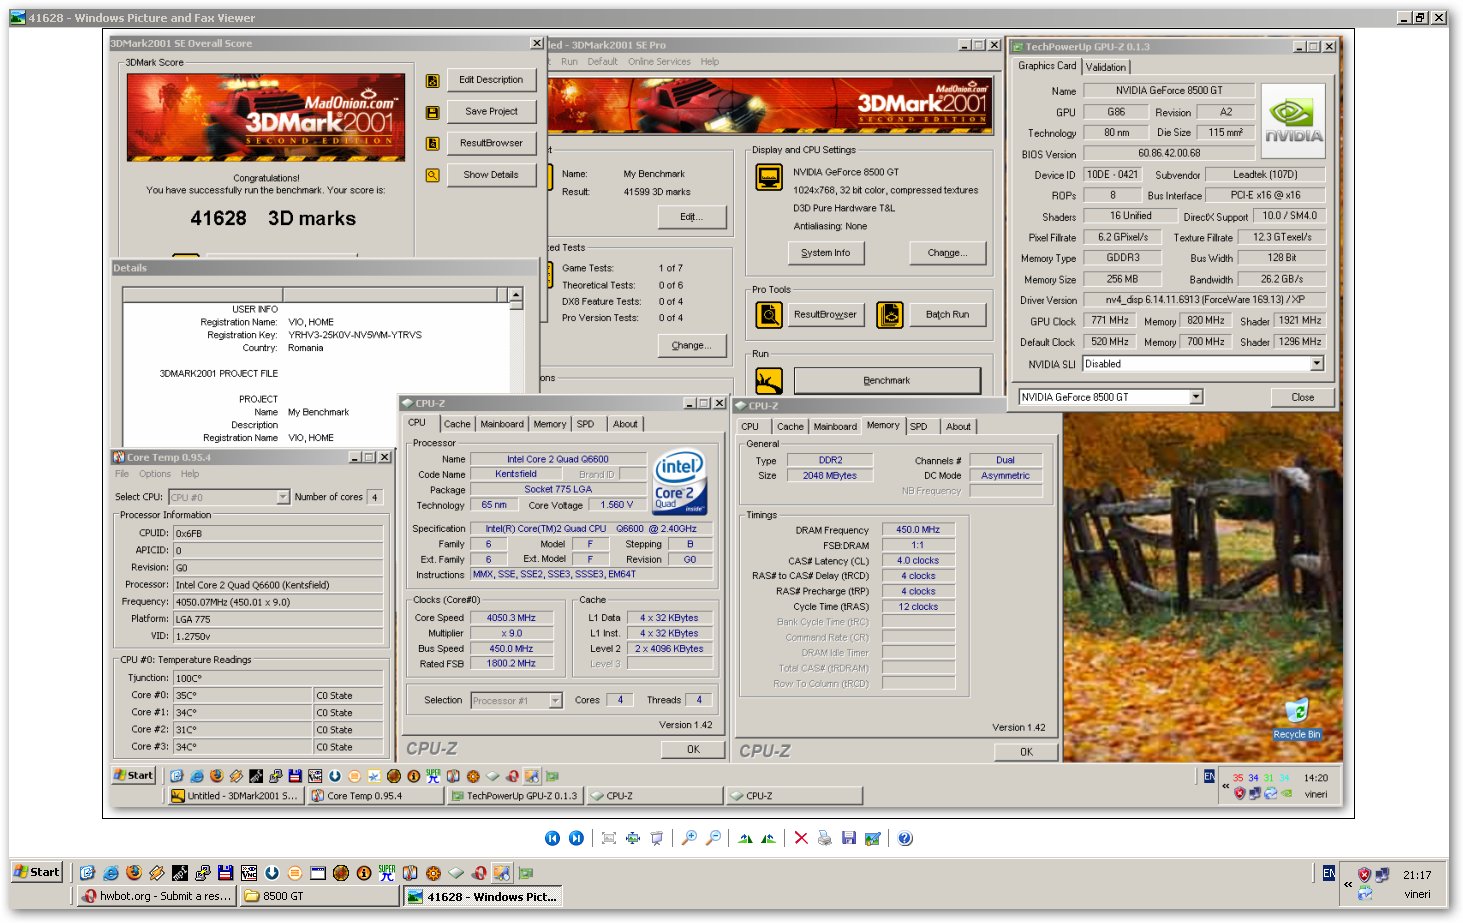This screenshot has height=923, width=1463.
Task: Click the NVIDIA logo in GPU-Z
Action: point(1293,120)
